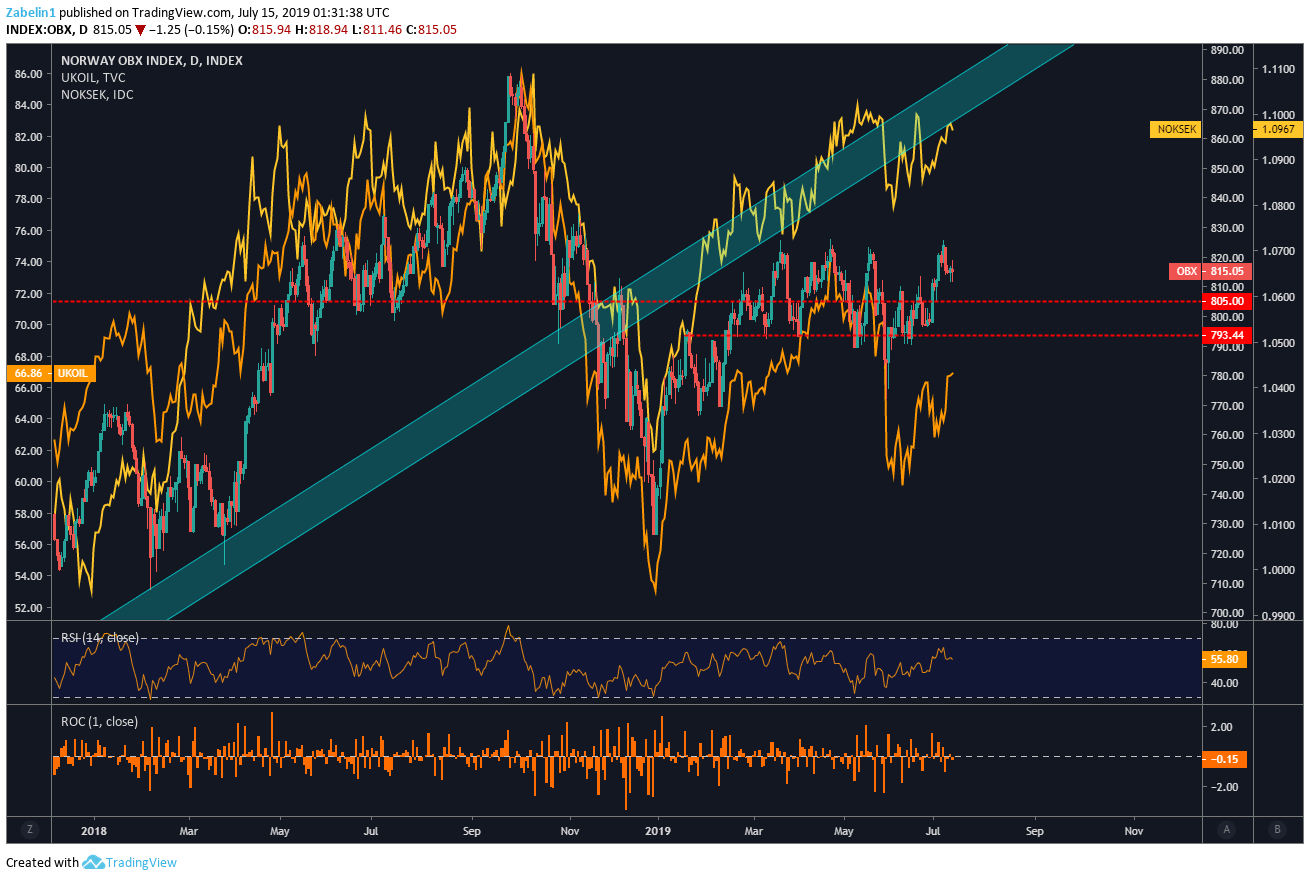Click the ROC (1, close) indicator title
The height and width of the screenshot is (880, 1310).
coord(99,720)
